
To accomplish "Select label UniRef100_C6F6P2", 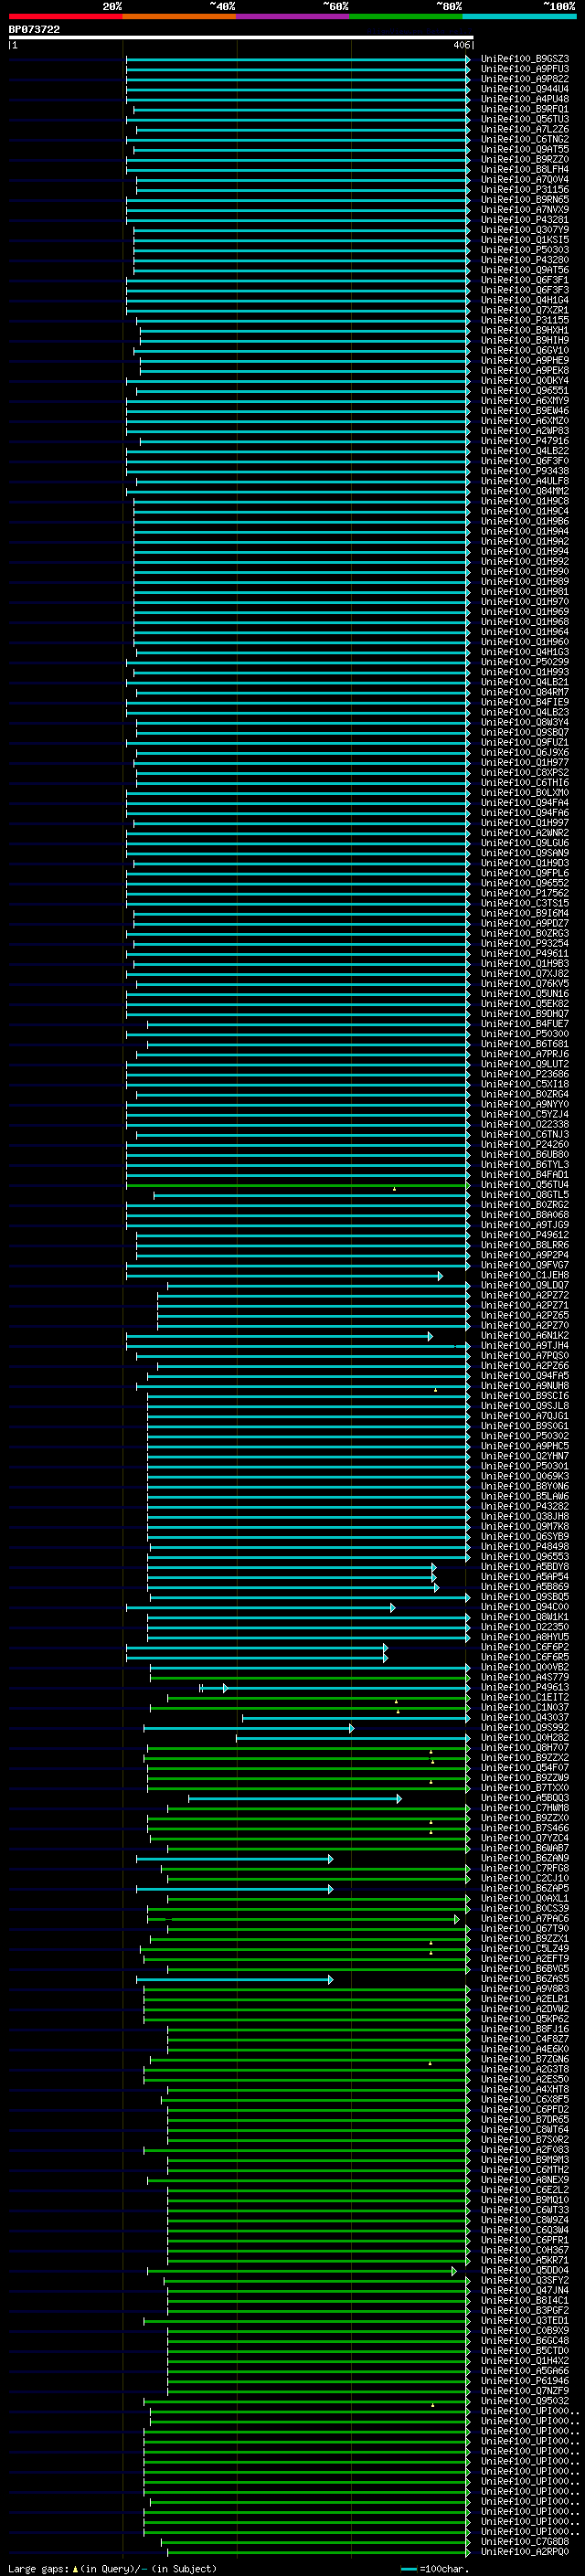I will point(525,1647).
